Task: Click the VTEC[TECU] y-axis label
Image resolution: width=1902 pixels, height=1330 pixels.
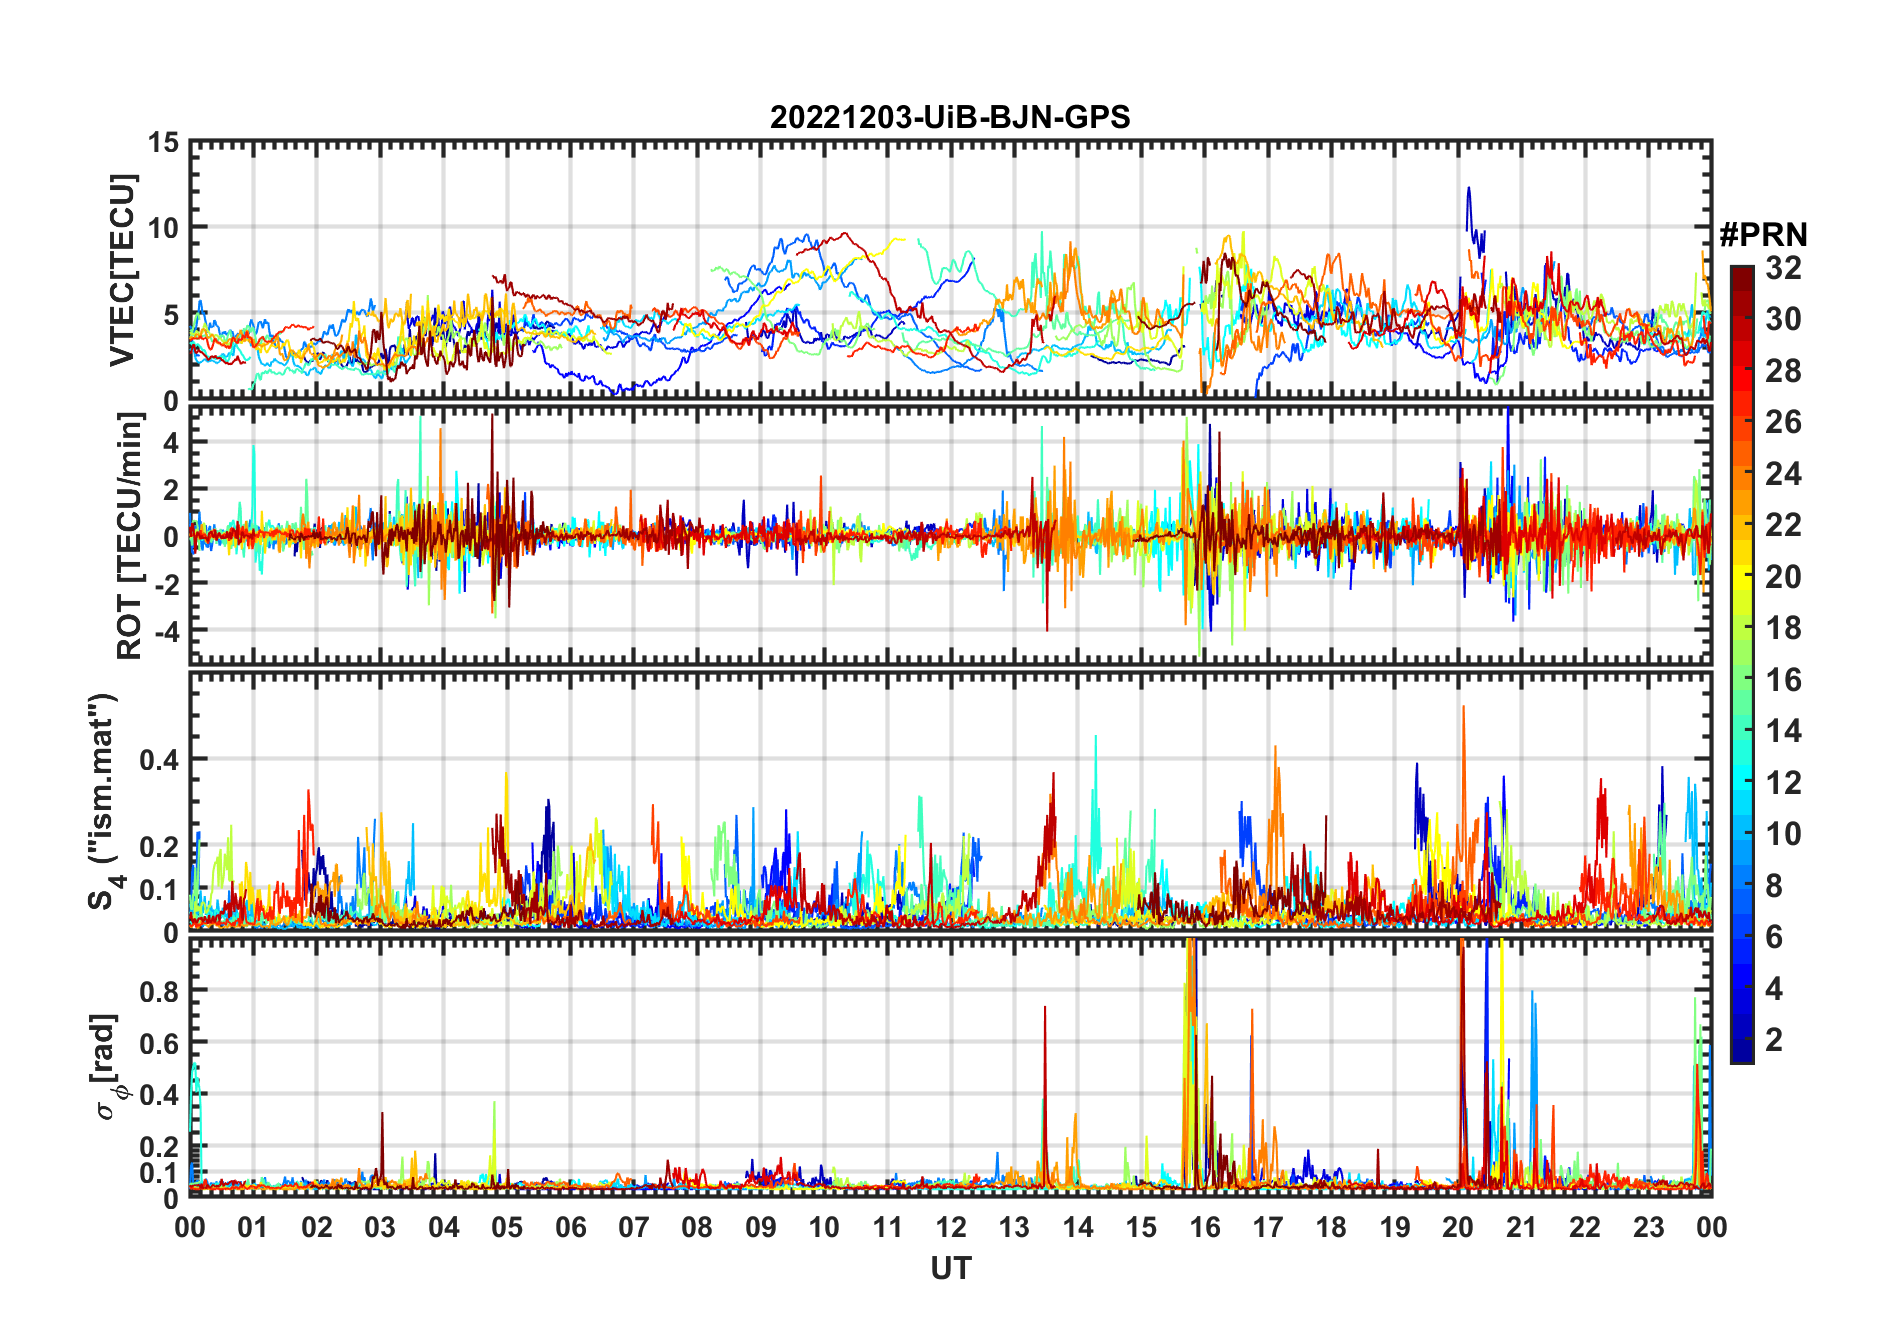Action: point(121,270)
